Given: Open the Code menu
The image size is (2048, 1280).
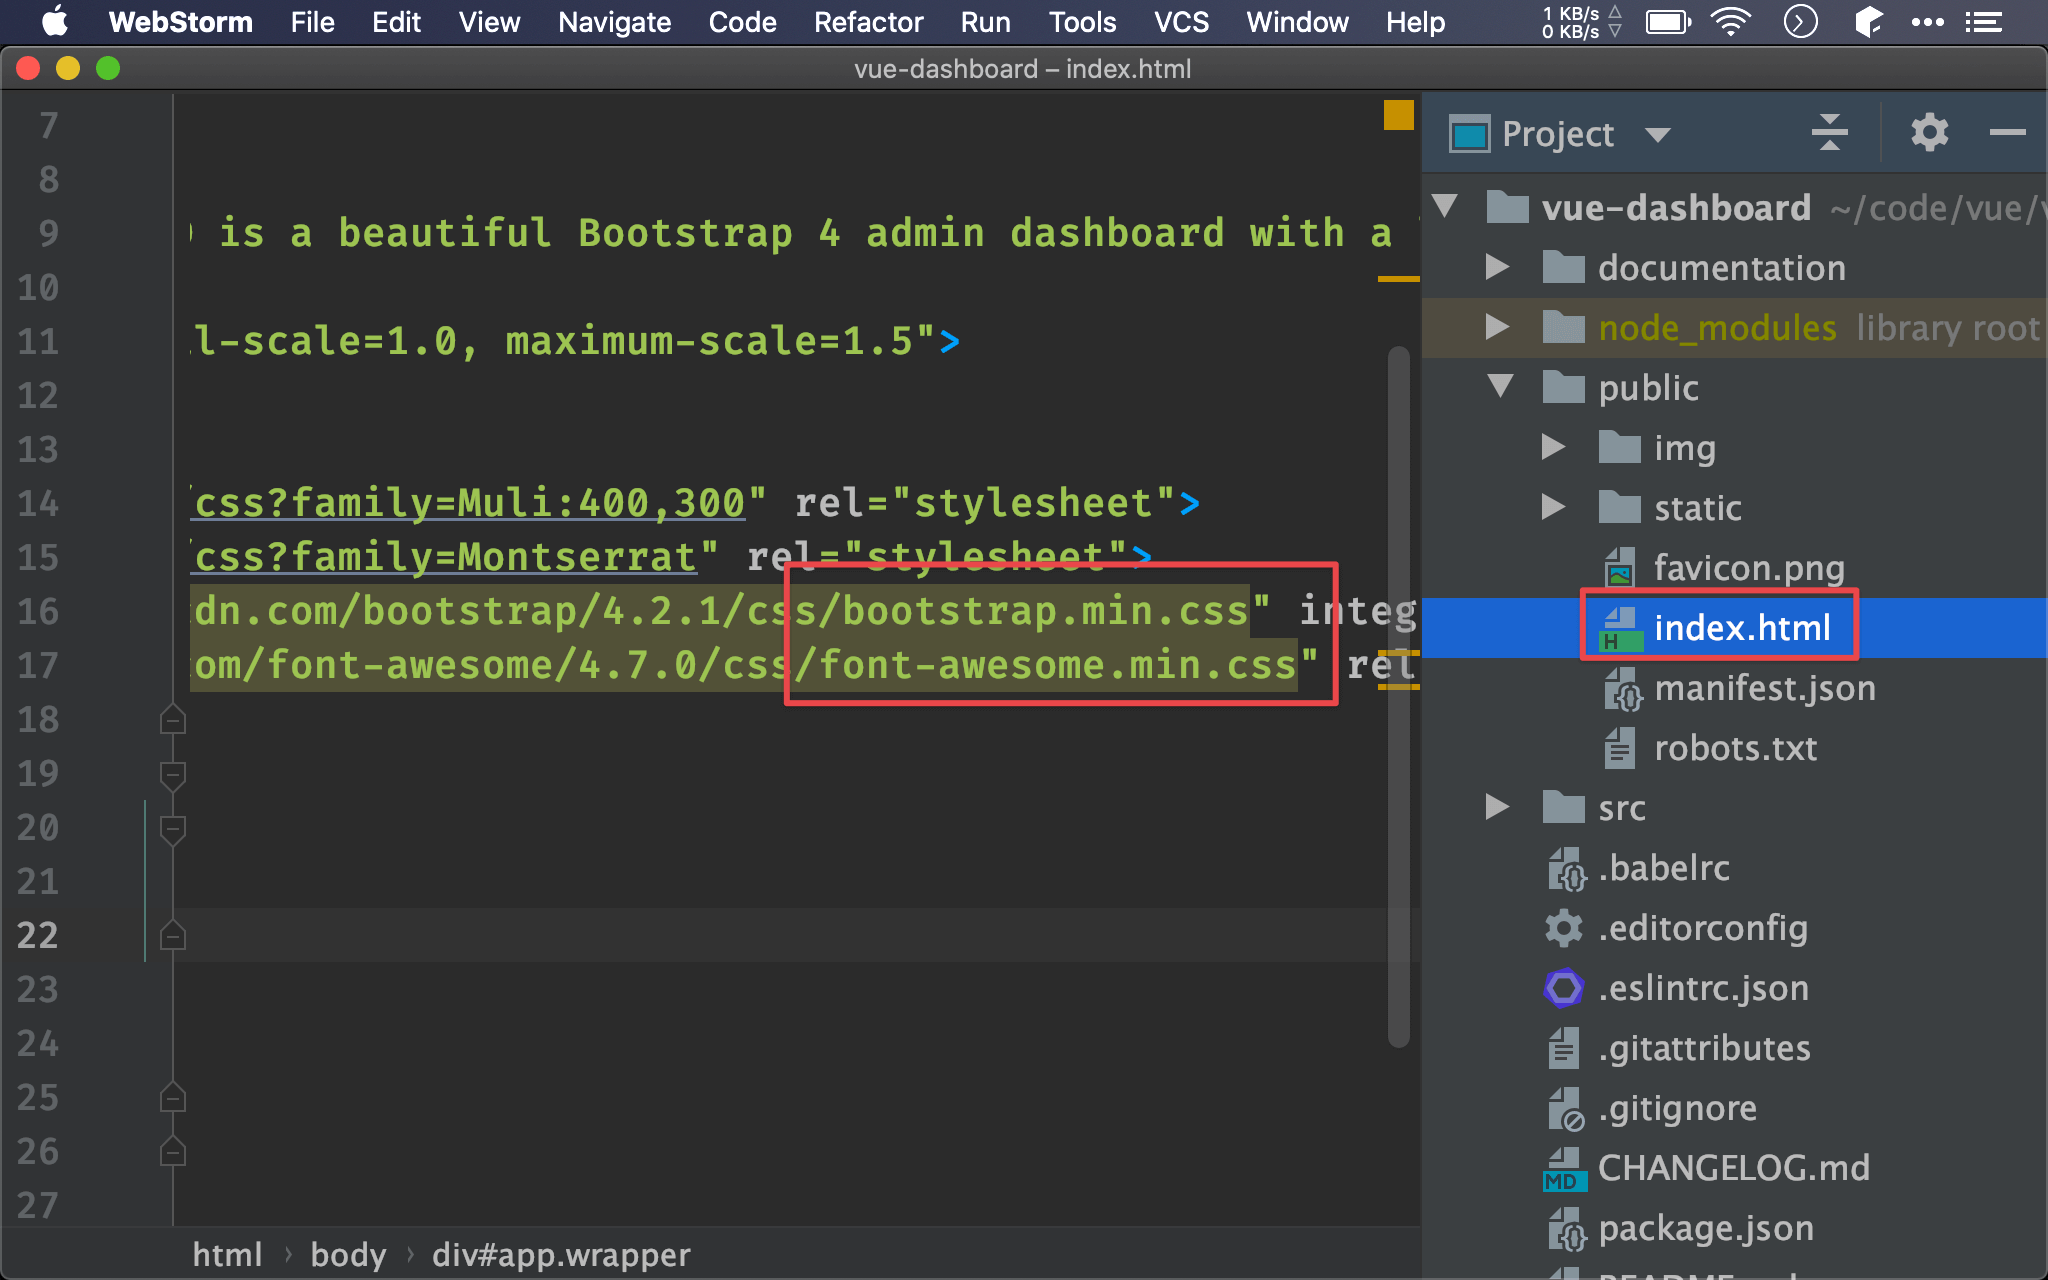Looking at the screenshot, I should 742,22.
